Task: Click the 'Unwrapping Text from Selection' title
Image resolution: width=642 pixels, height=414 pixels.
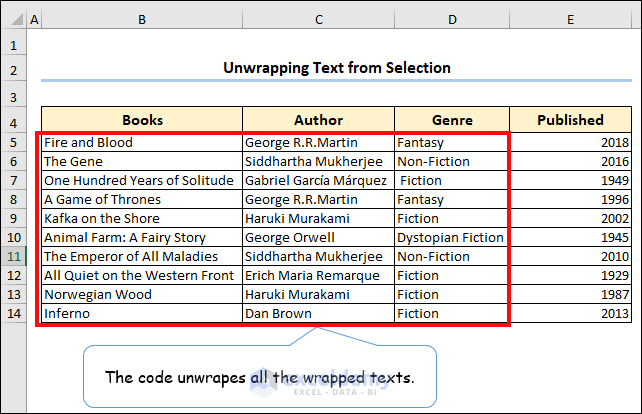Action: pyautogui.click(x=336, y=68)
